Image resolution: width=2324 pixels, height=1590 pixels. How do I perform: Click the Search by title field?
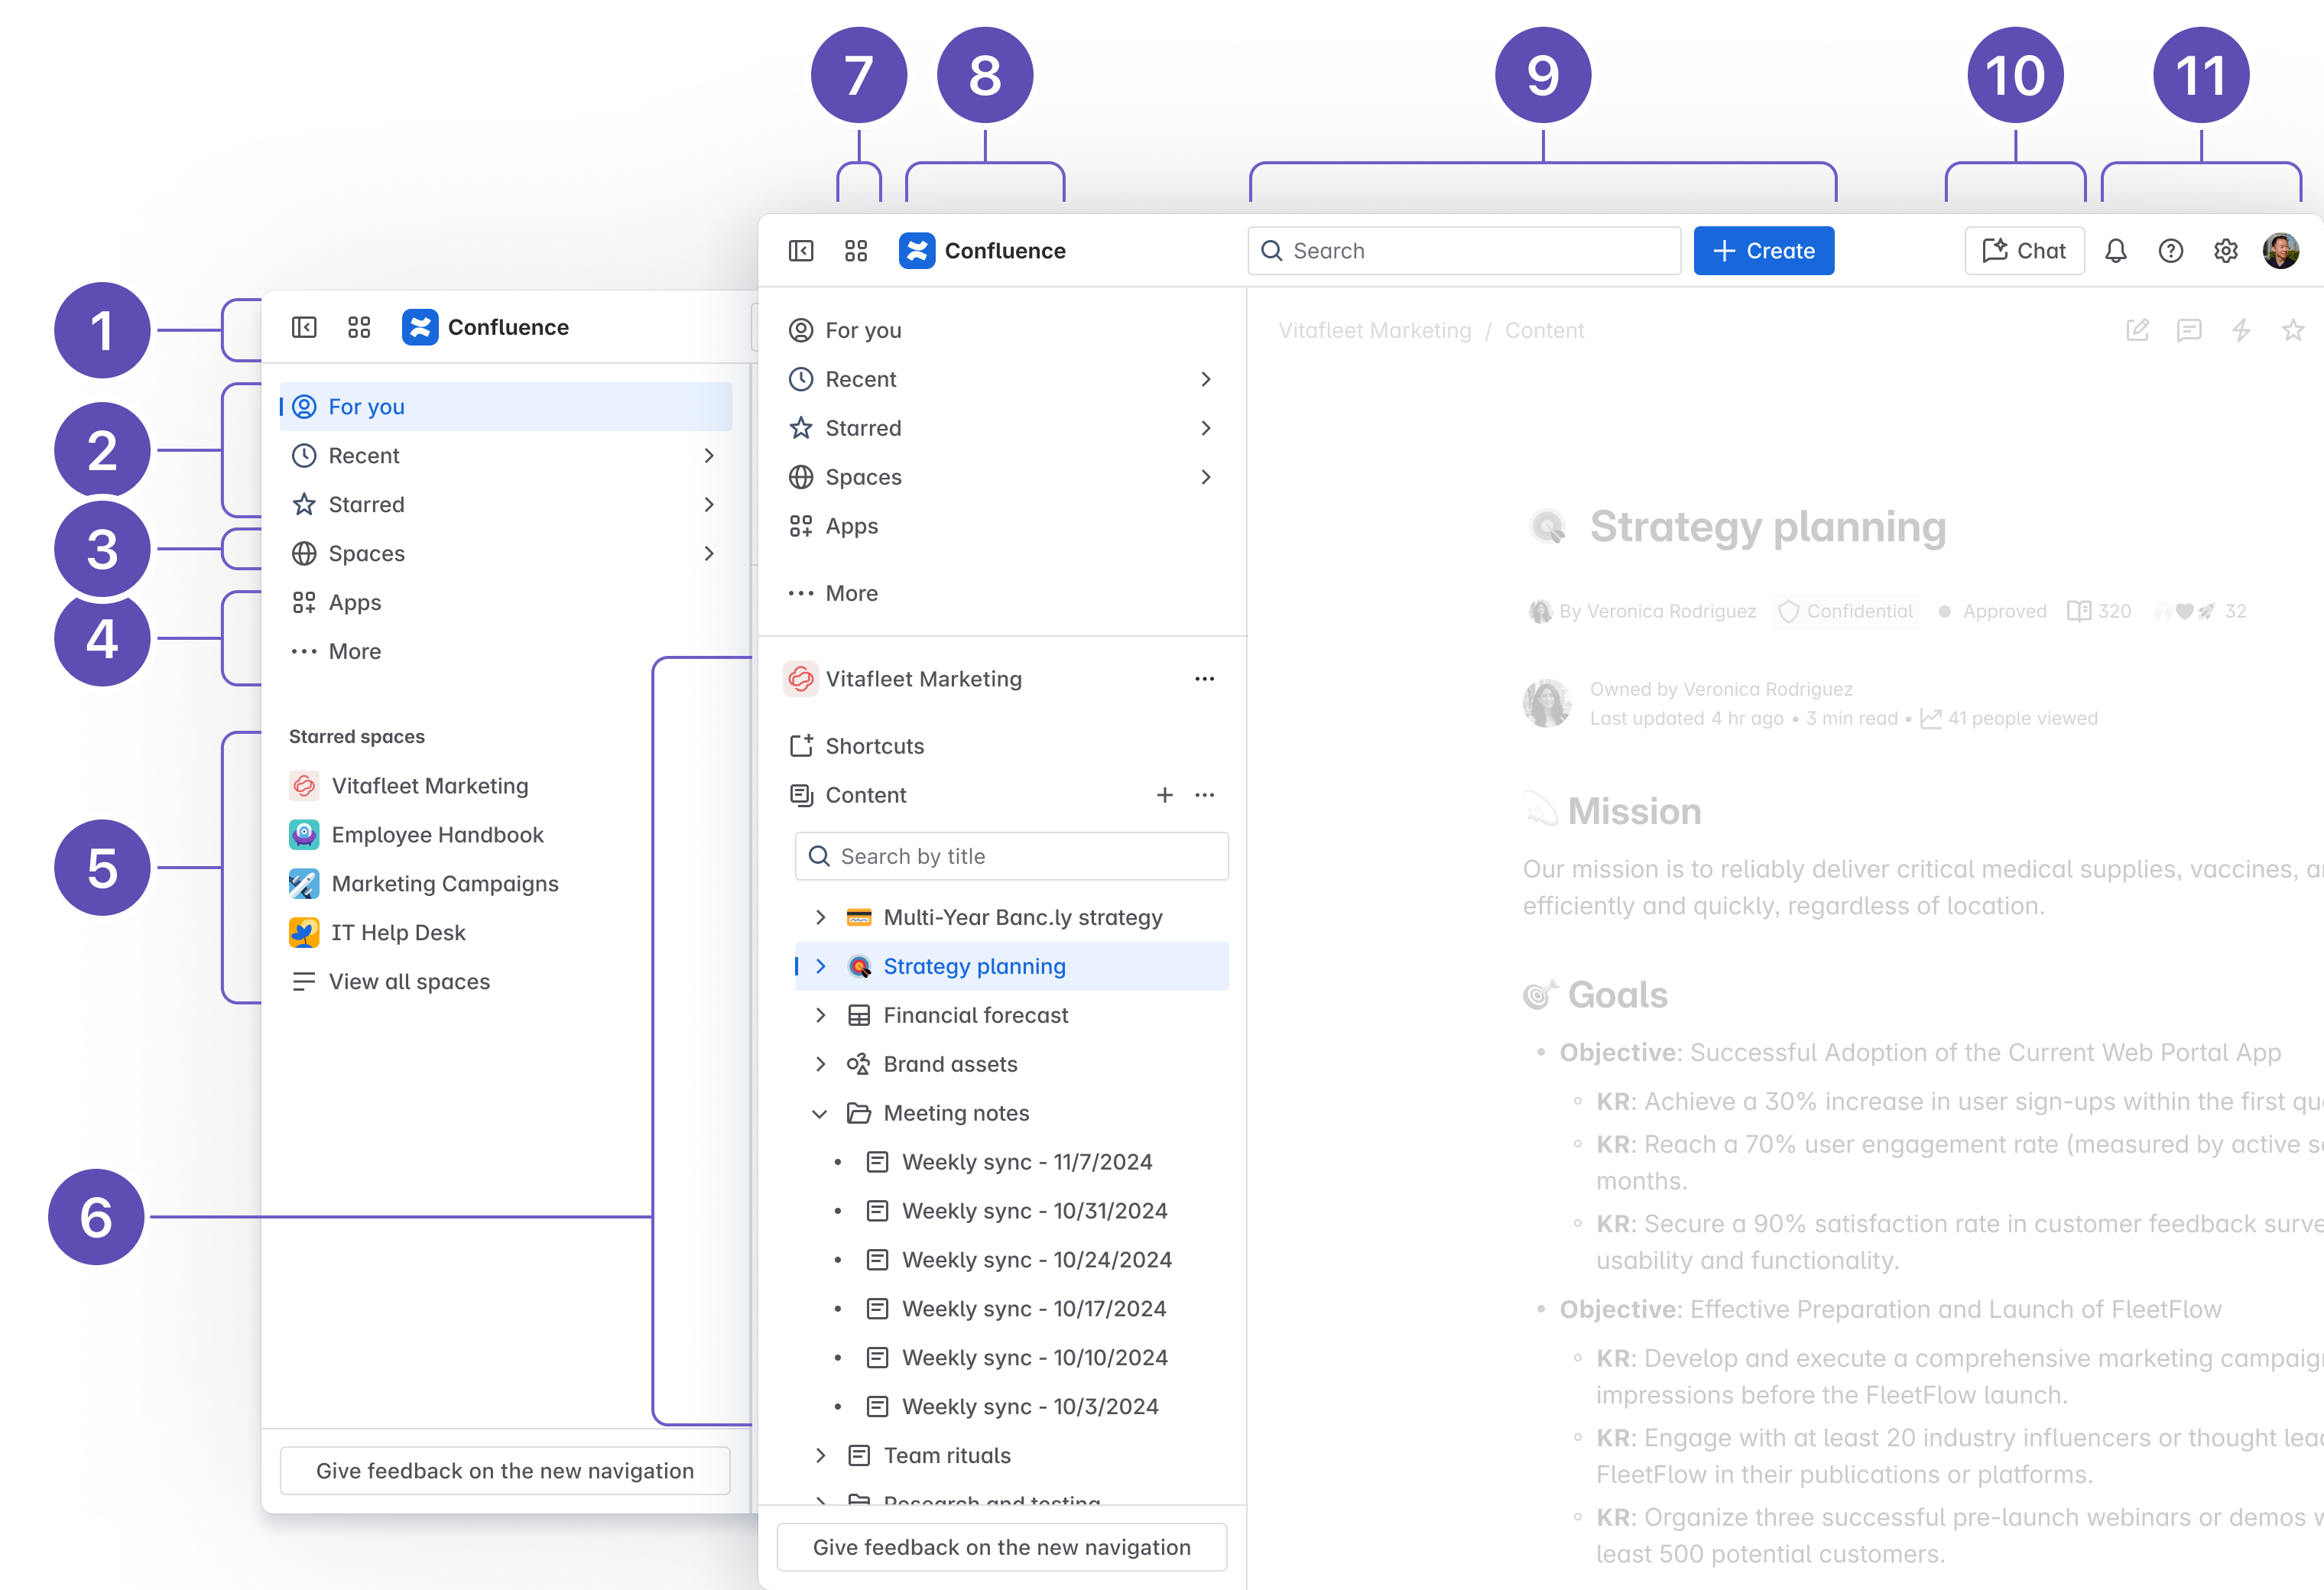tap(1012, 857)
